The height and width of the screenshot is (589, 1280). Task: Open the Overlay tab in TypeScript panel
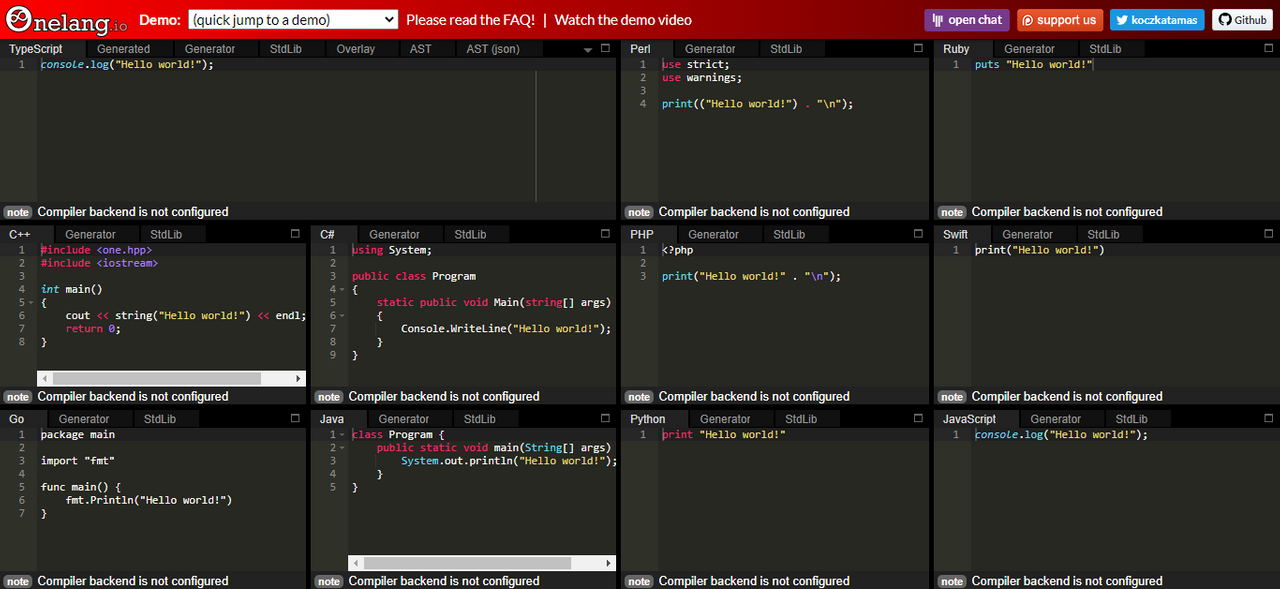(x=356, y=49)
